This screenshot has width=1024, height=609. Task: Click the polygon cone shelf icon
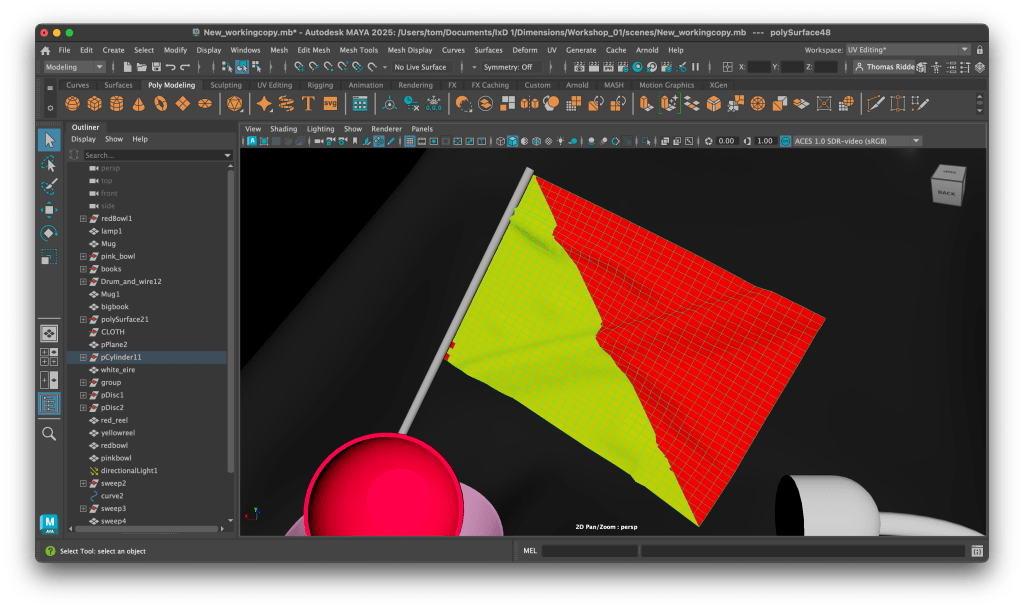139,104
